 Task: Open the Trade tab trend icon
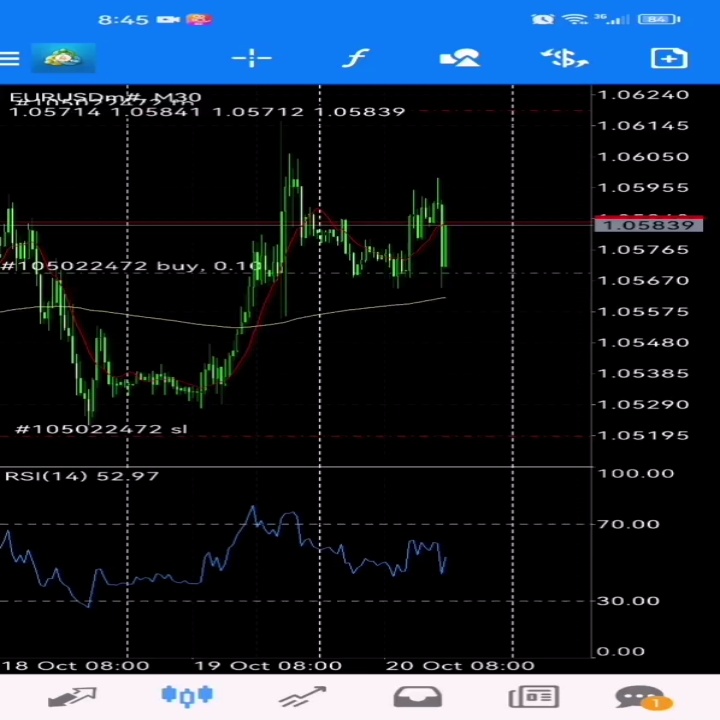(303, 697)
